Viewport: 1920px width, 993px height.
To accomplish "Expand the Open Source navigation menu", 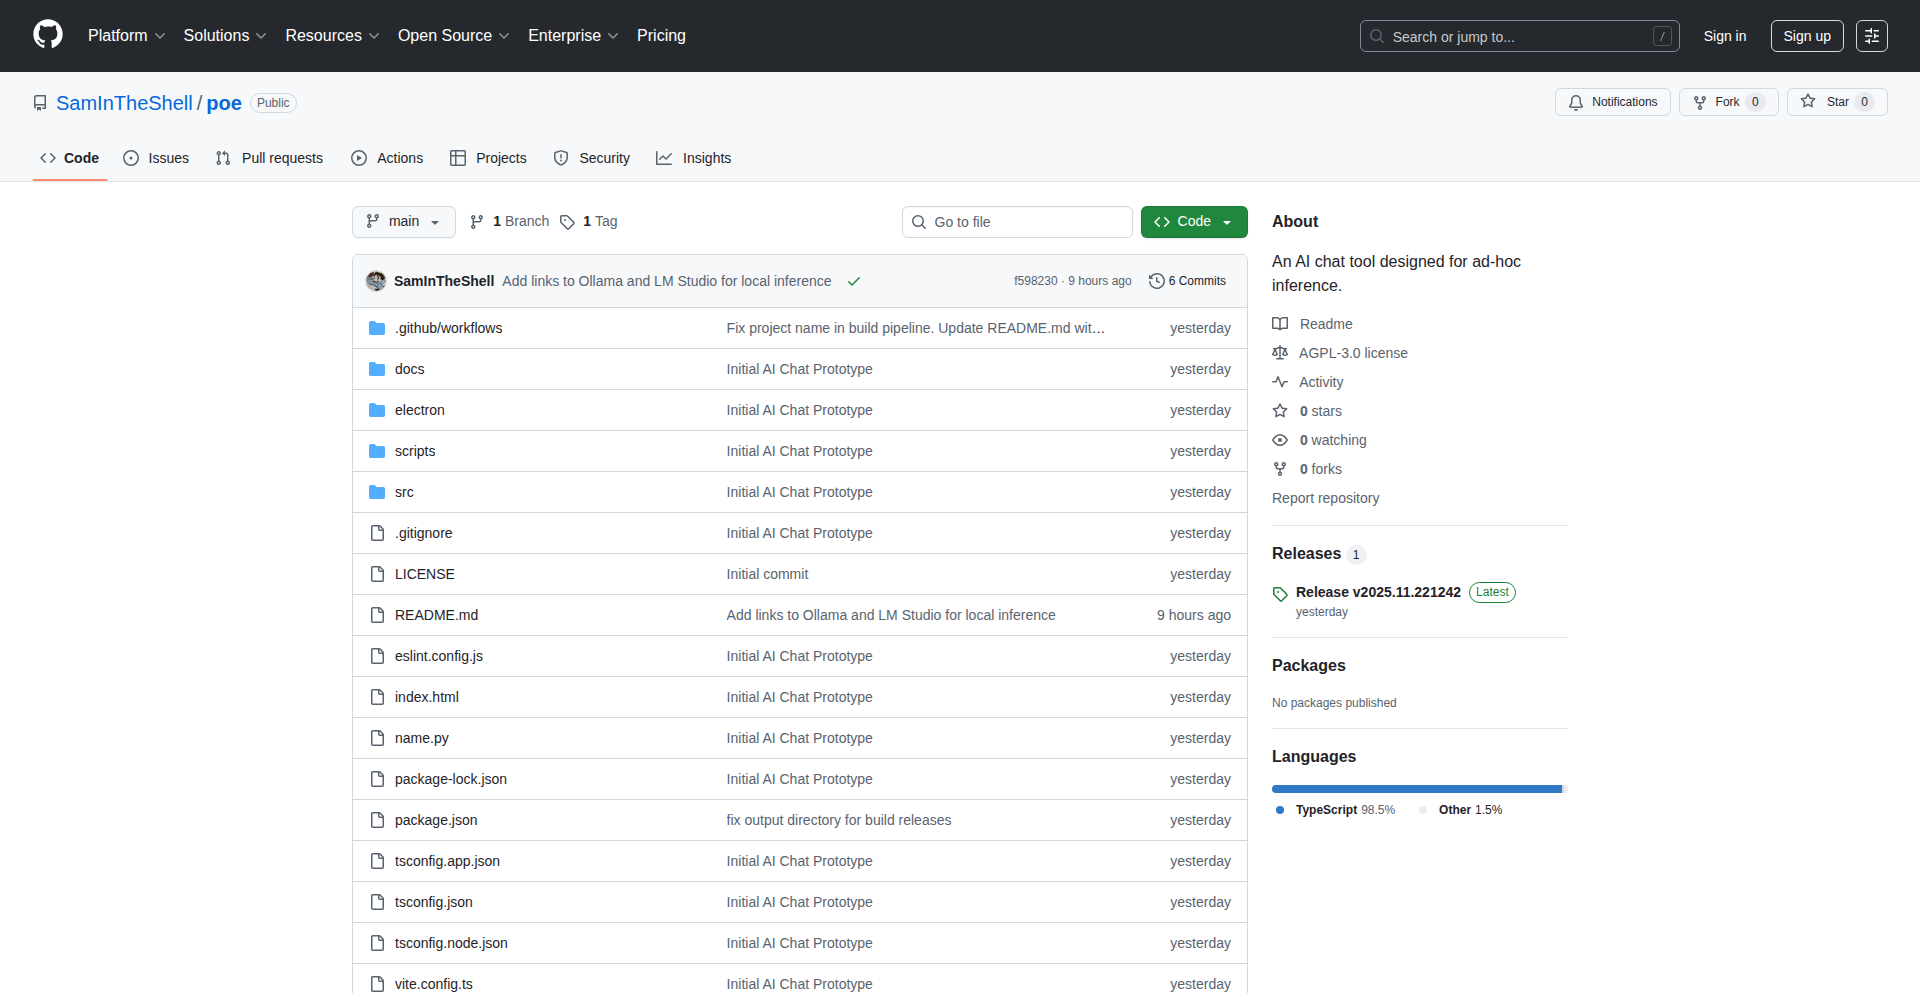I will tap(453, 36).
